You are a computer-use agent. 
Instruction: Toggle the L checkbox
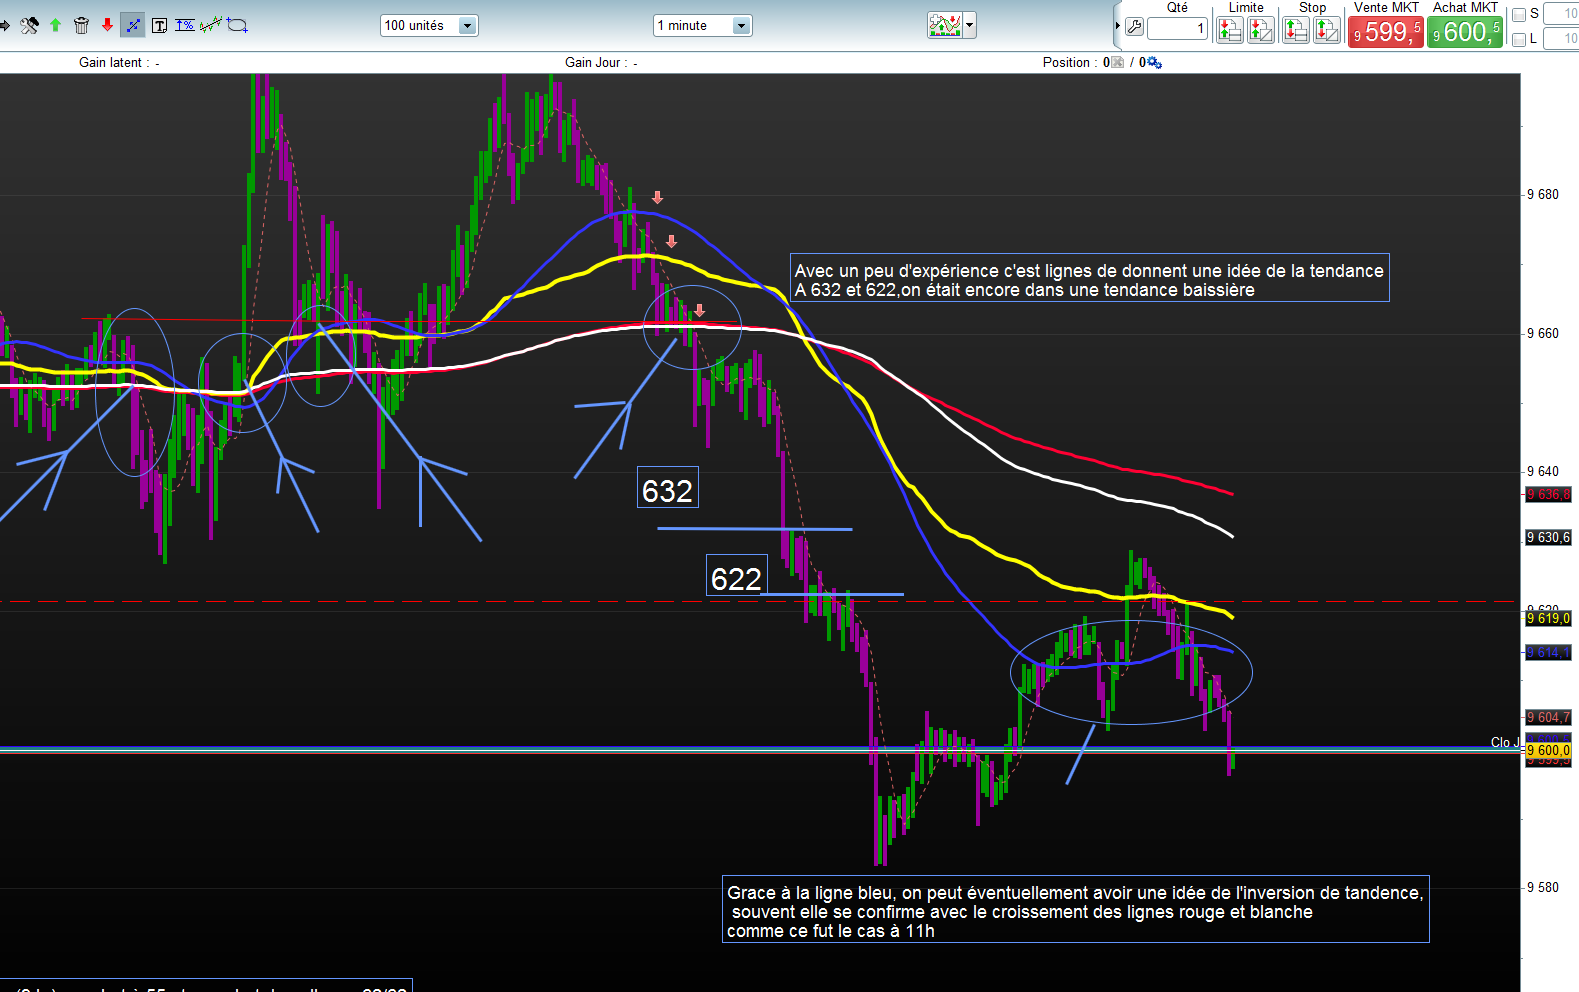pyautogui.click(x=1519, y=39)
